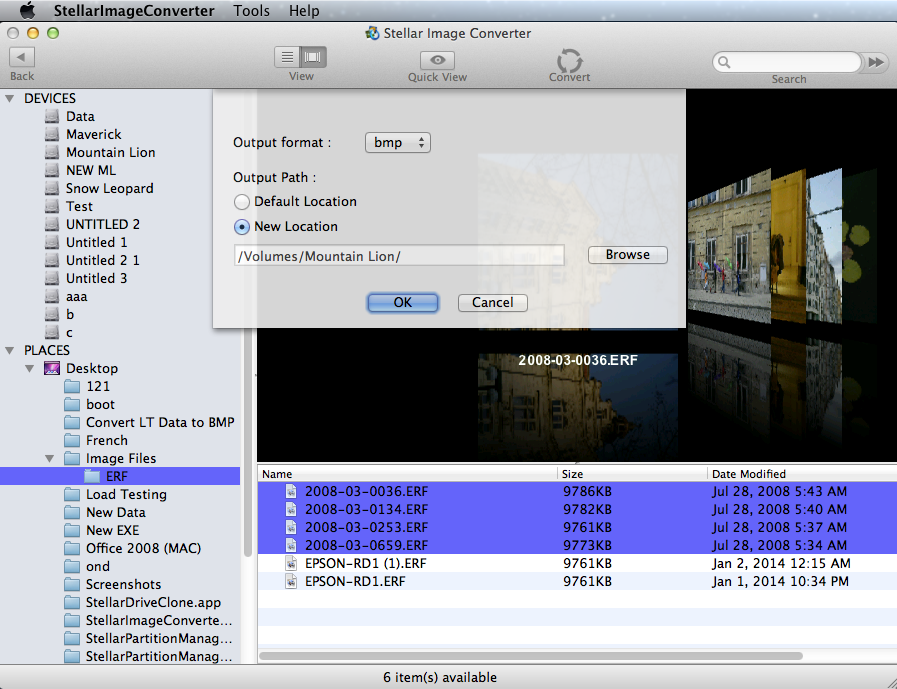
Task: Collapse the DEVICES section
Action: 10,98
